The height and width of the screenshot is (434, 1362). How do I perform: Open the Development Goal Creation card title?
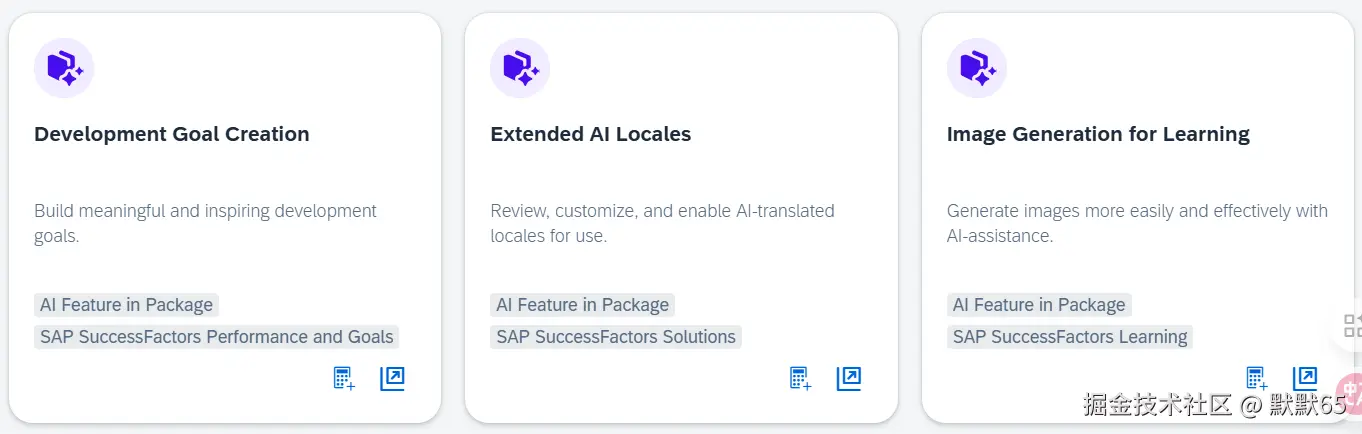(172, 134)
